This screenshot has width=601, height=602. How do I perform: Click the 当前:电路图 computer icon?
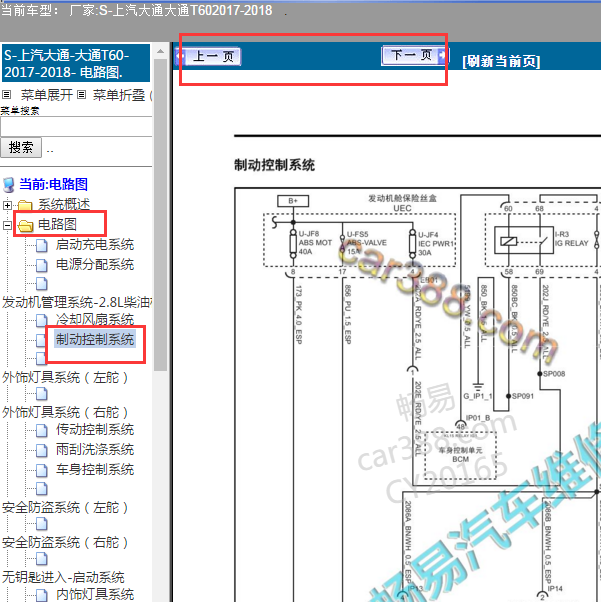(9, 185)
